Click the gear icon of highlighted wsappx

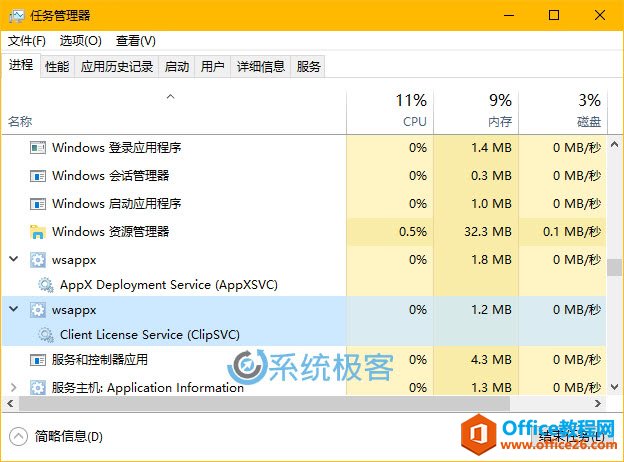pos(38,310)
